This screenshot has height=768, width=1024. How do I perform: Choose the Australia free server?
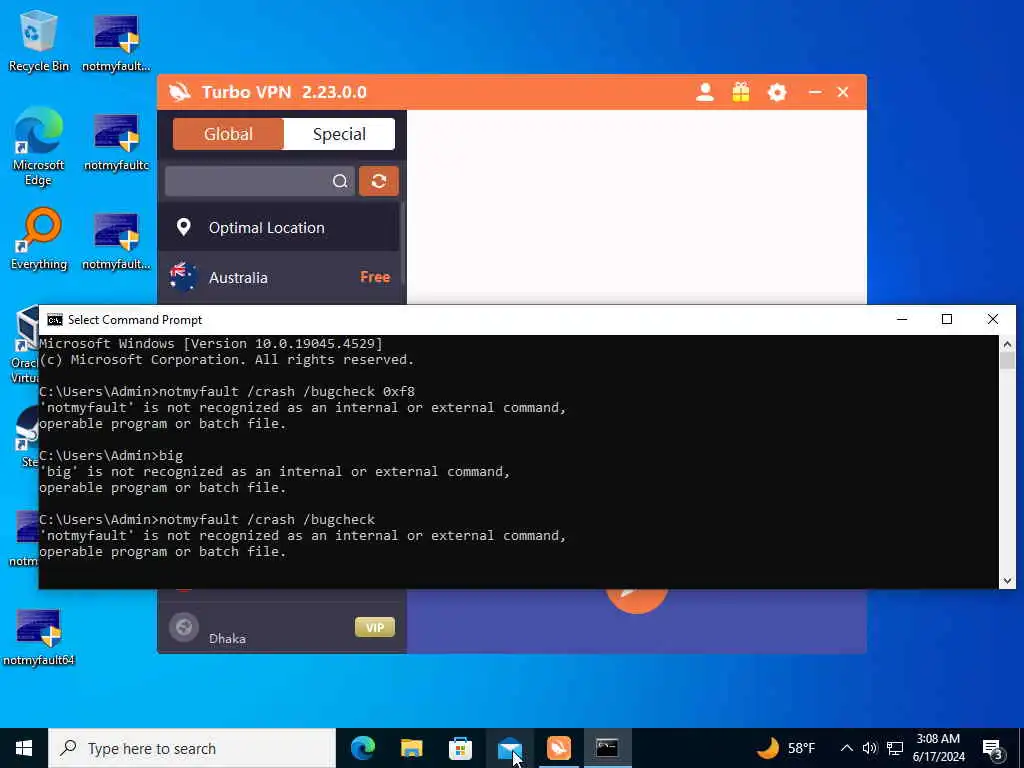[278, 278]
